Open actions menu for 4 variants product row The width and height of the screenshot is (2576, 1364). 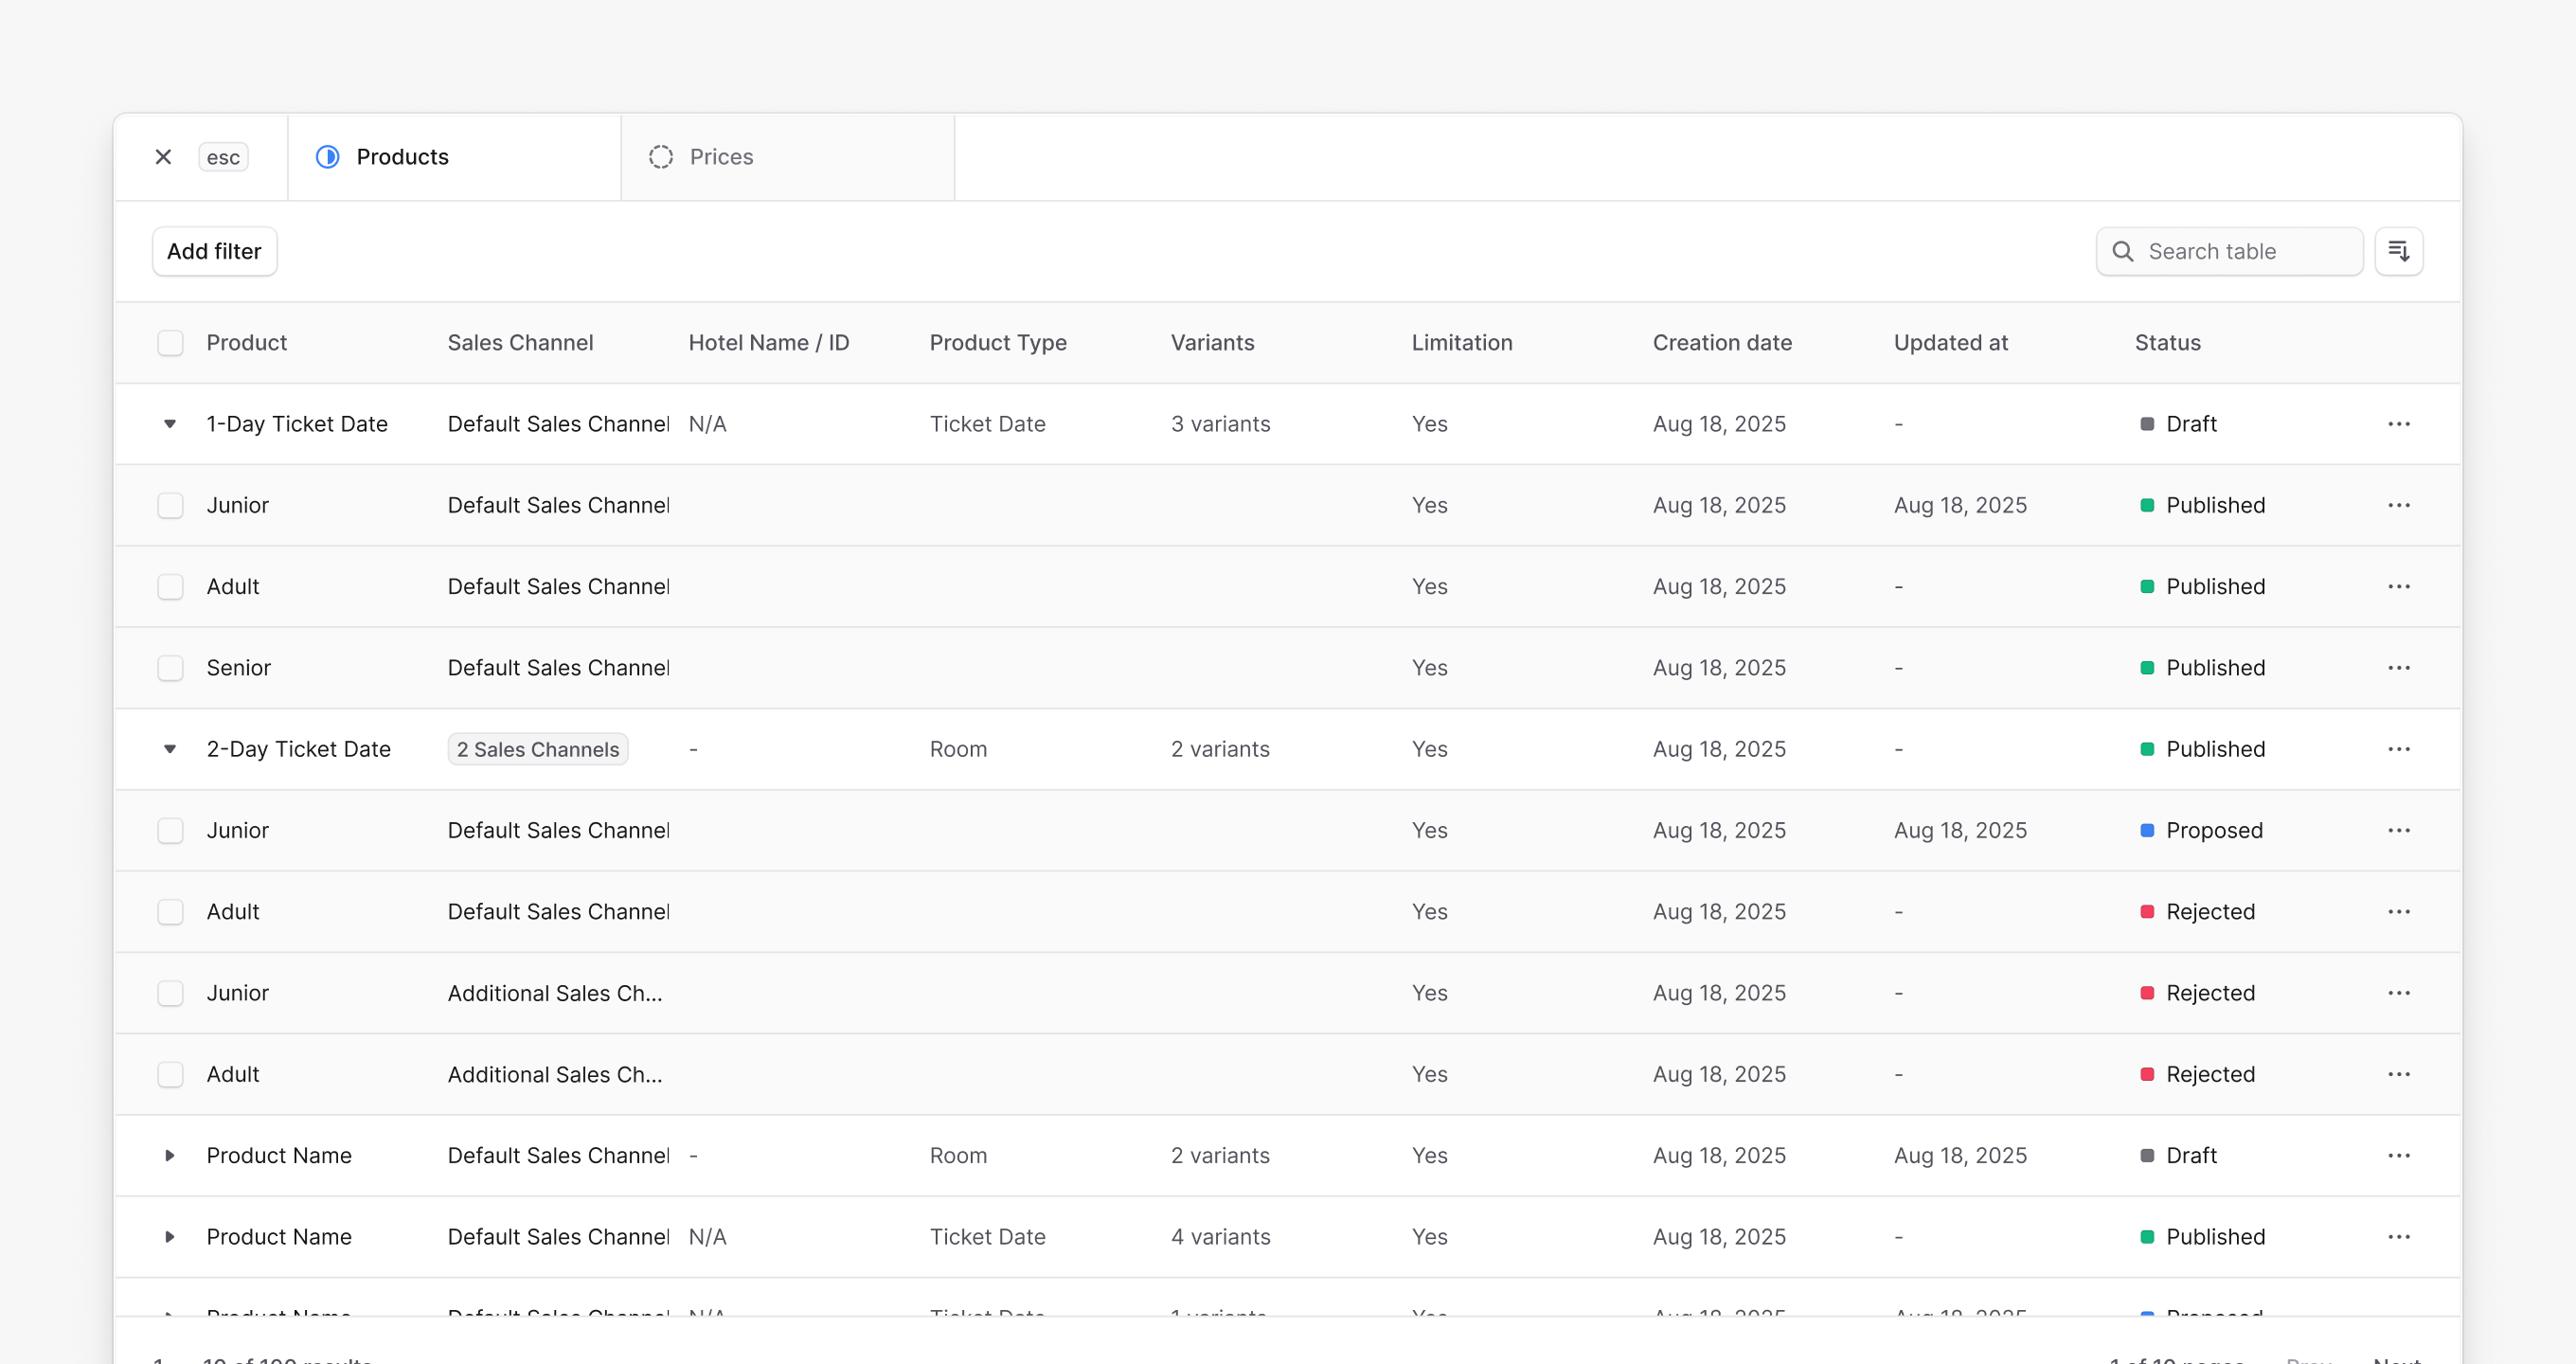point(2398,1237)
